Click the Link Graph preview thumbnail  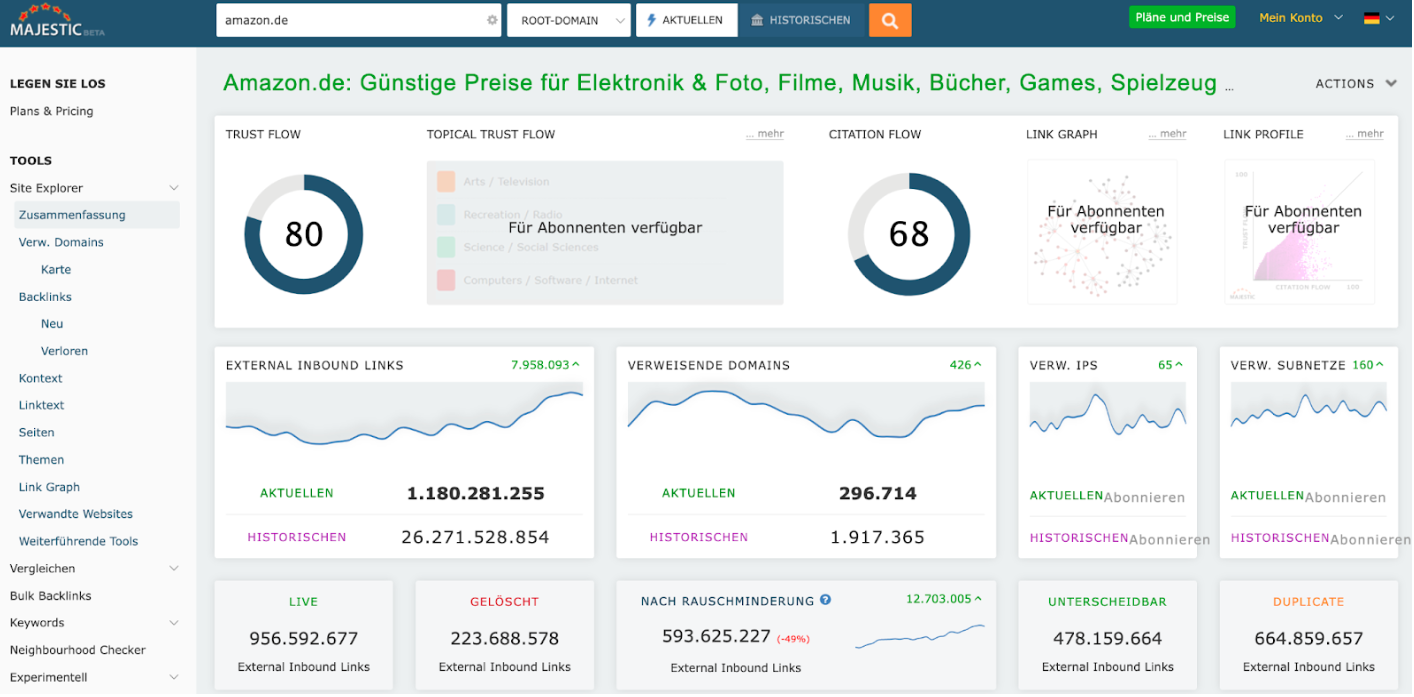(1102, 231)
